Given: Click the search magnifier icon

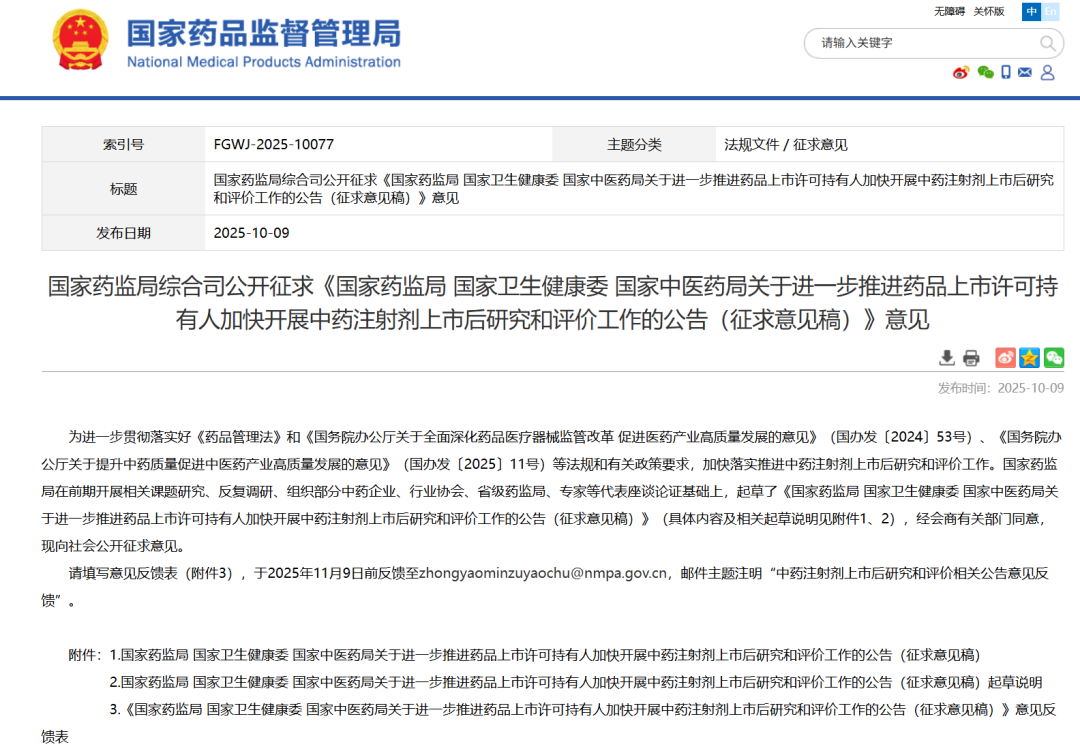Looking at the screenshot, I should [1047, 43].
